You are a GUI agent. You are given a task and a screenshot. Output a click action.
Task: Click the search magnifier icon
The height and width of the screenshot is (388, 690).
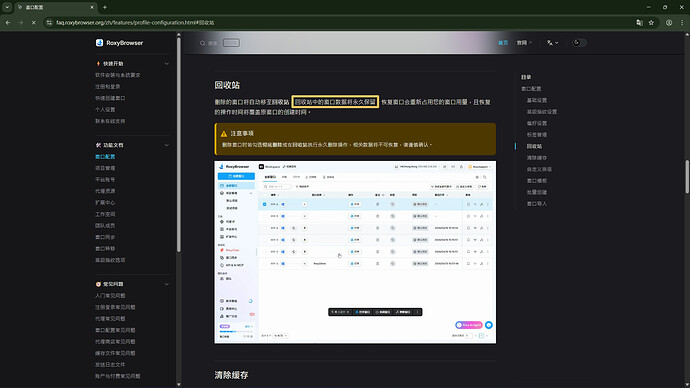coord(202,43)
